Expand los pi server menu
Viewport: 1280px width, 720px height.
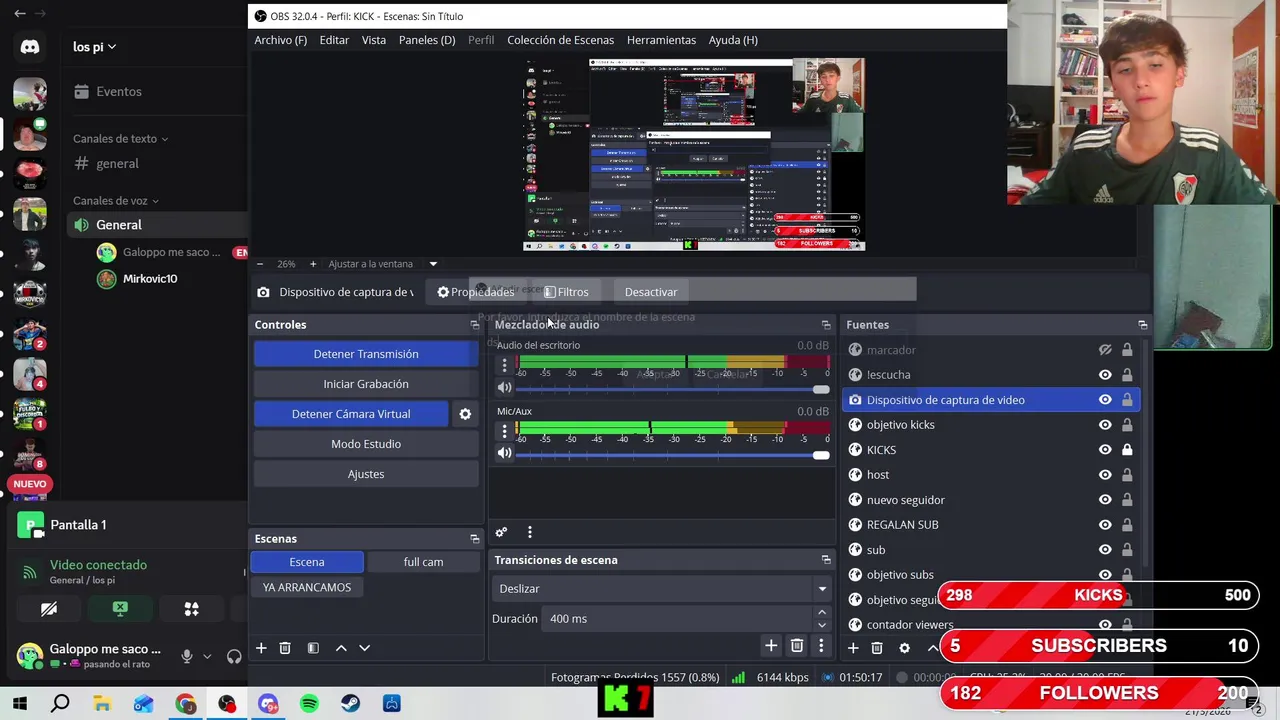pos(94,46)
